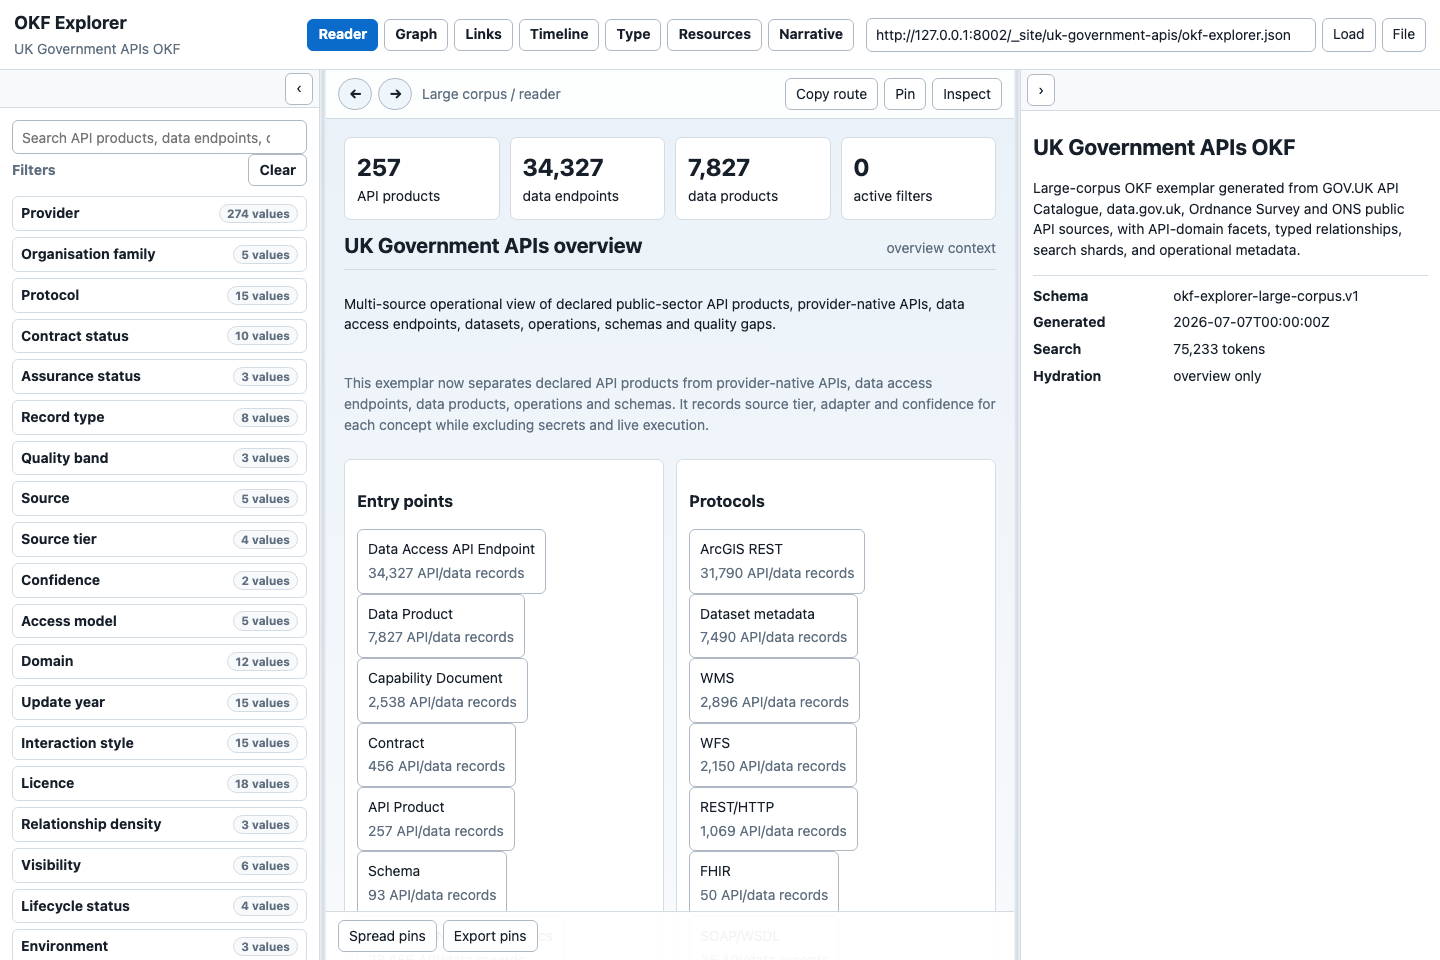
Task: Switch to the Timeline tab
Action: (x=559, y=34)
